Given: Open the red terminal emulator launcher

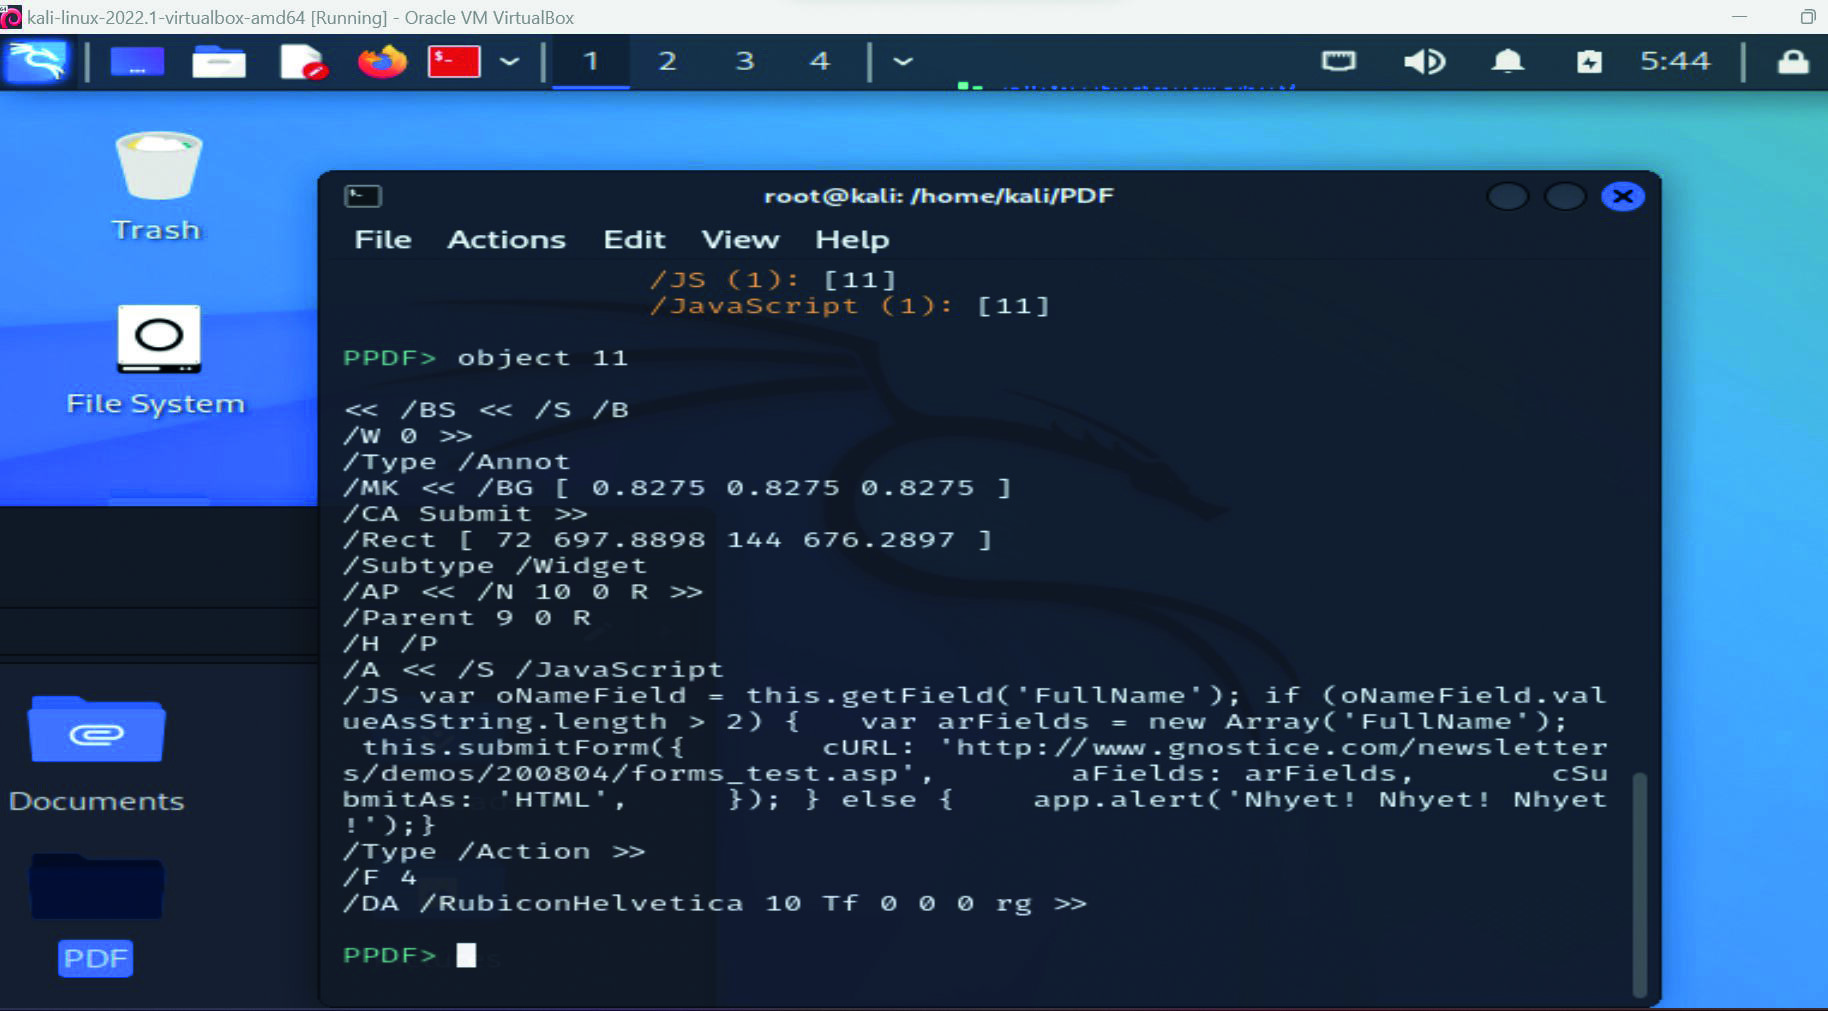Looking at the screenshot, I should tap(454, 62).
